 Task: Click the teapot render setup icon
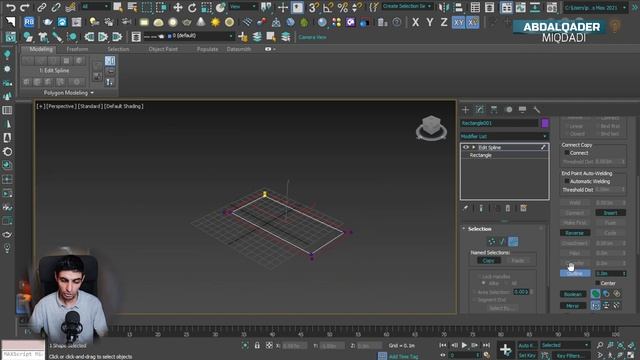coord(48,22)
